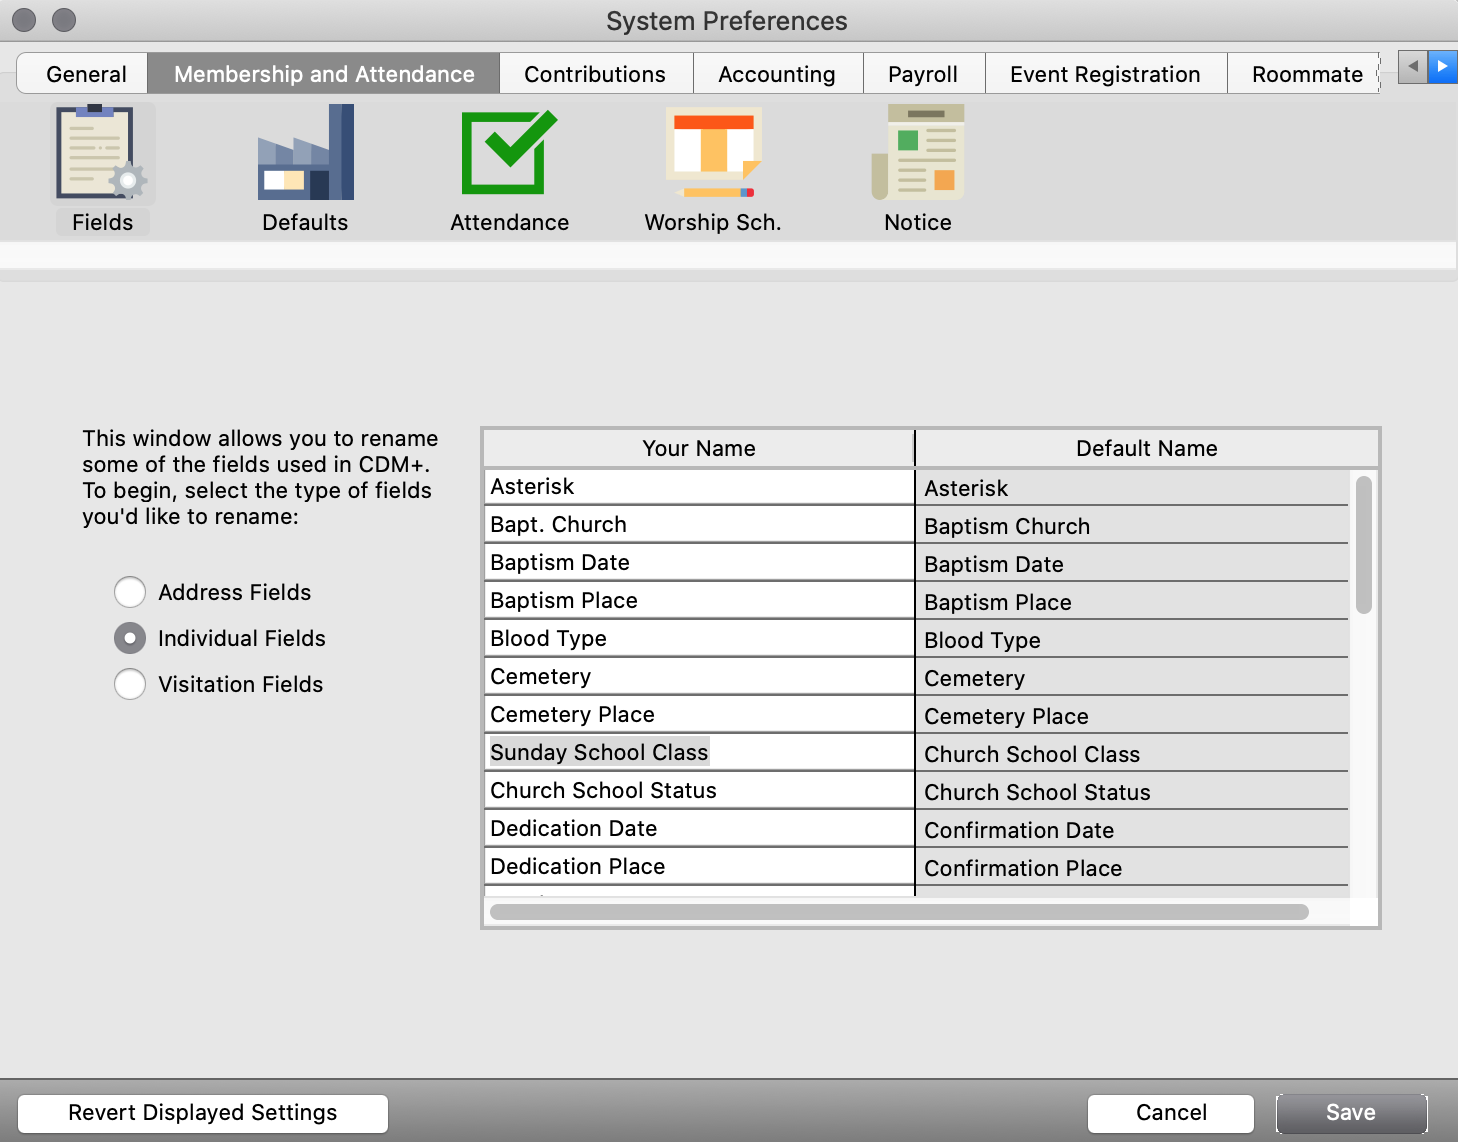The width and height of the screenshot is (1458, 1142).
Task: Switch to the Payroll tab
Action: 922,74
